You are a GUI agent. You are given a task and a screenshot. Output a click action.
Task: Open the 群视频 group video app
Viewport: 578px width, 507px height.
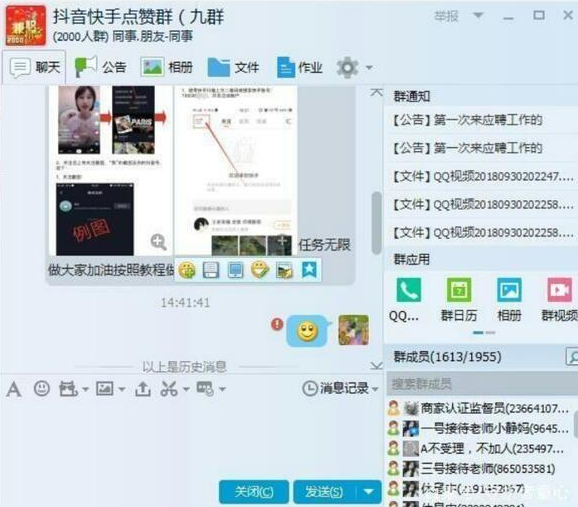tap(560, 290)
